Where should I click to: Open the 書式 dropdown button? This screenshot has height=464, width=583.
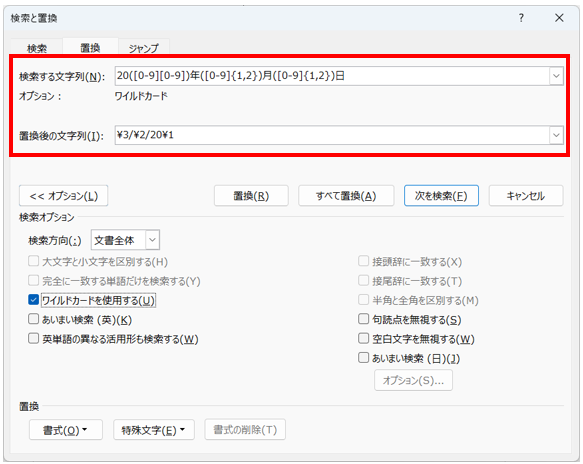[66, 430]
